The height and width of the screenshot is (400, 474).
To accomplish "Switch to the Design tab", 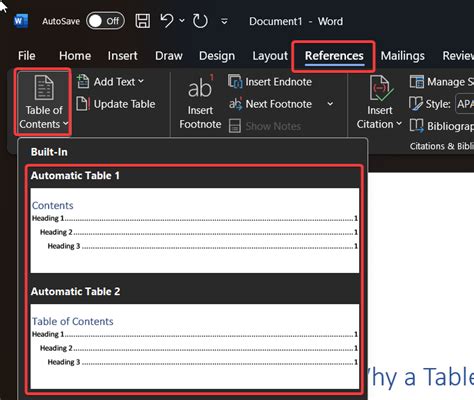I will (x=217, y=56).
